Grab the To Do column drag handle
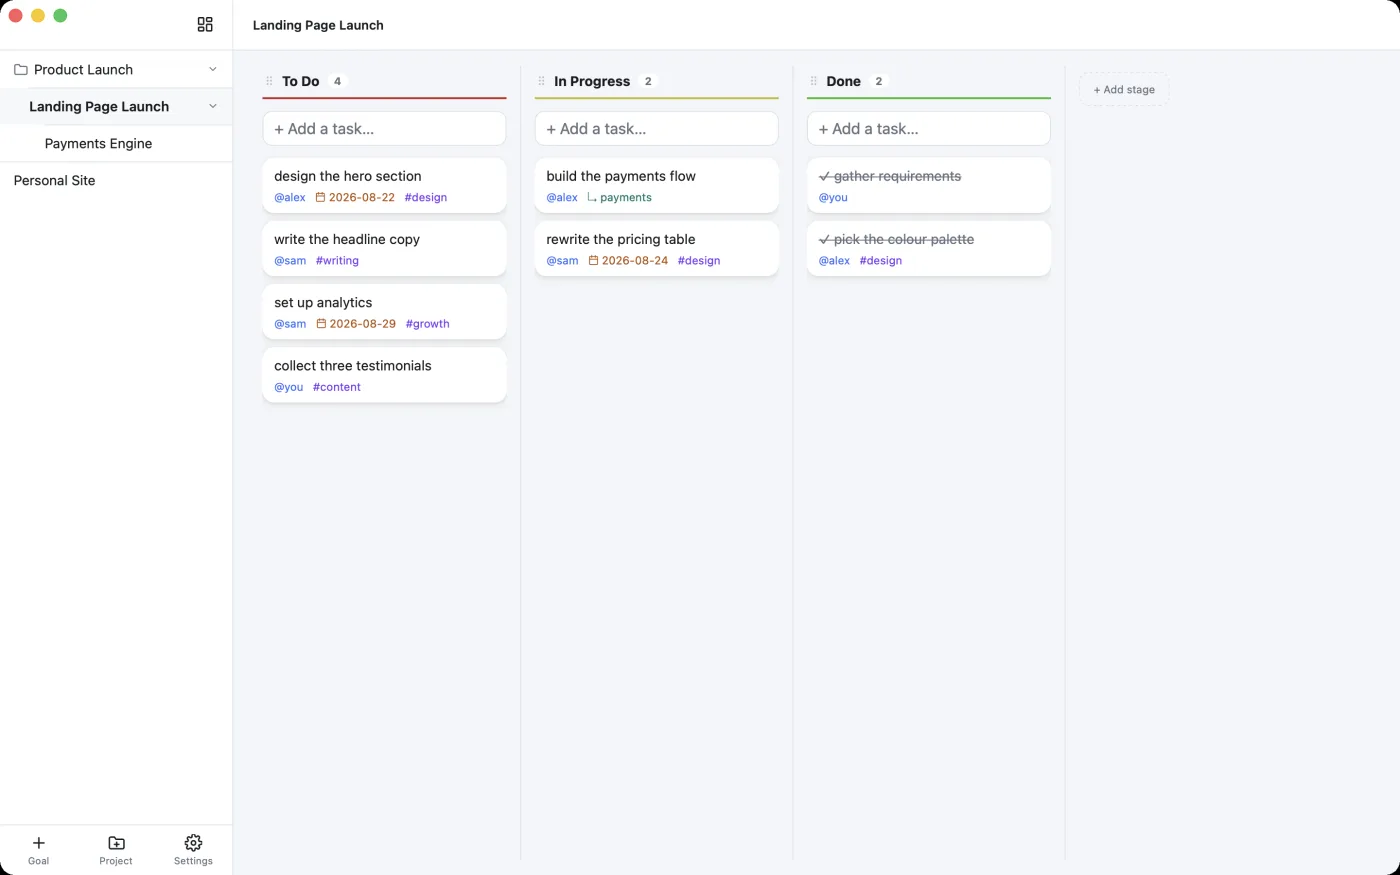The width and height of the screenshot is (1400, 875). click(x=269, y=81)
